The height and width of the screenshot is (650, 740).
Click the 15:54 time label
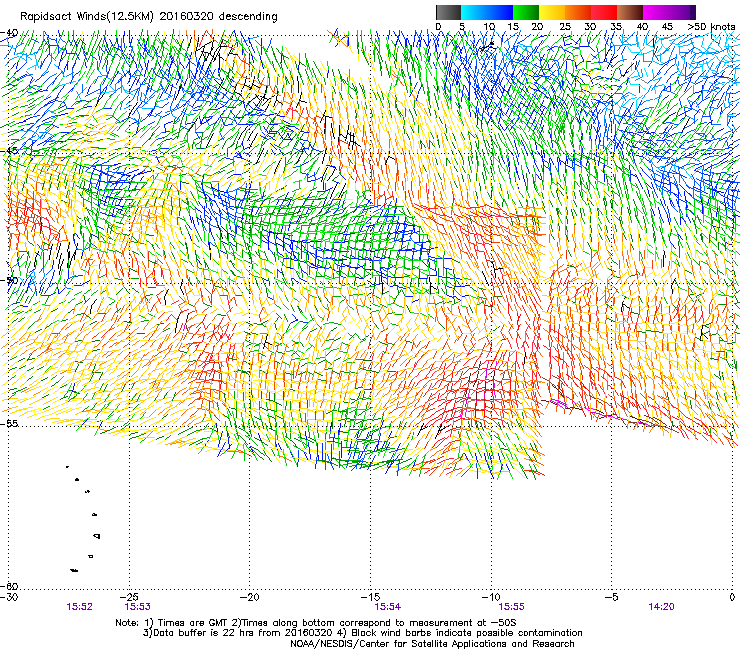point(388,607)
